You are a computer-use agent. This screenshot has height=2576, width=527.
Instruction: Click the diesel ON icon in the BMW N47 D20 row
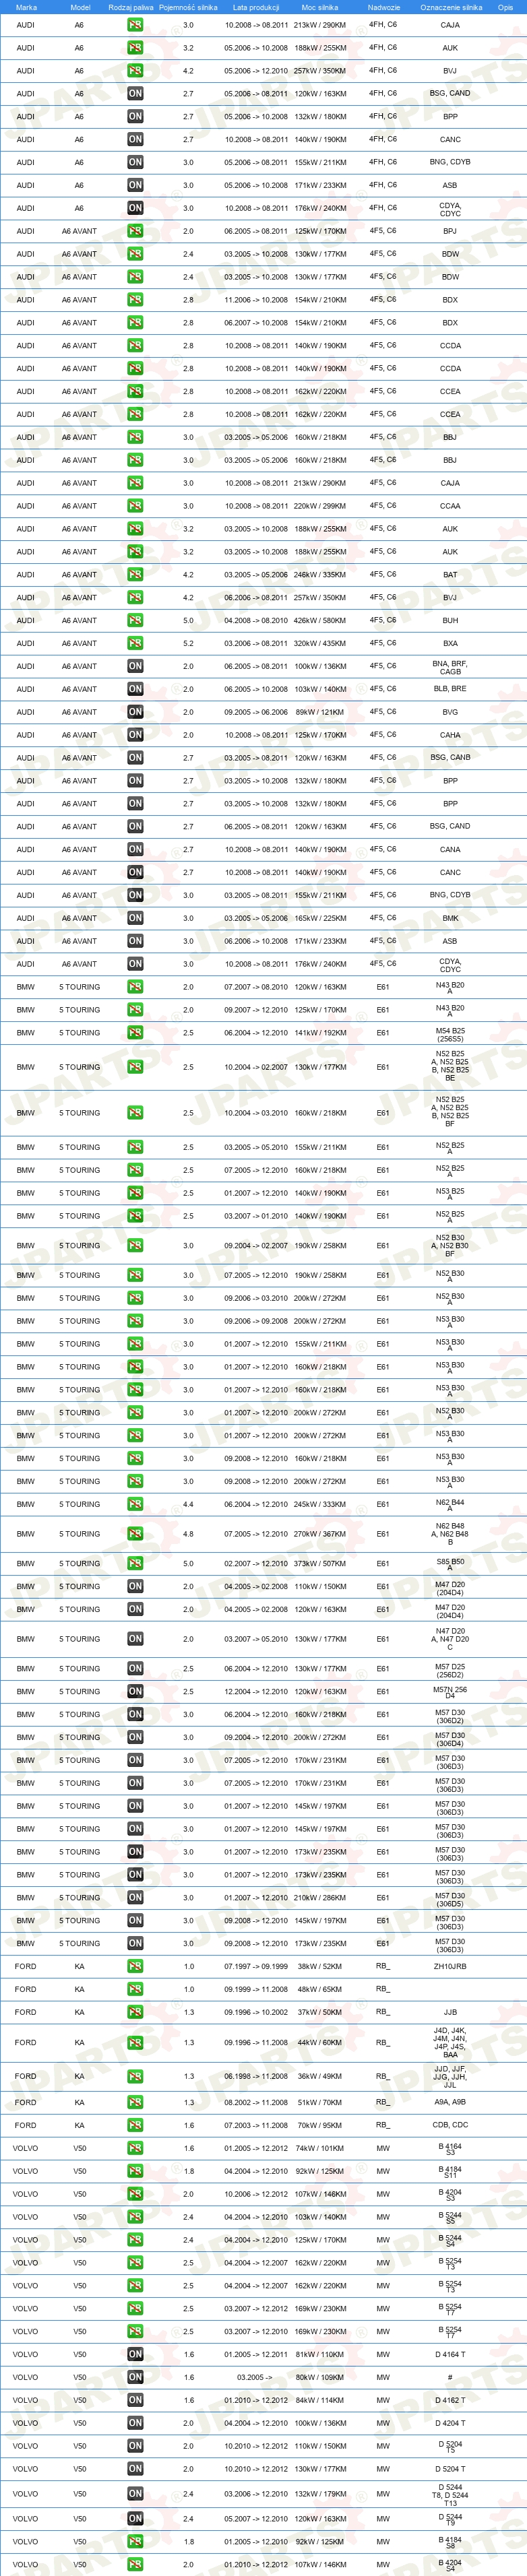click(x=135, y=1639)
